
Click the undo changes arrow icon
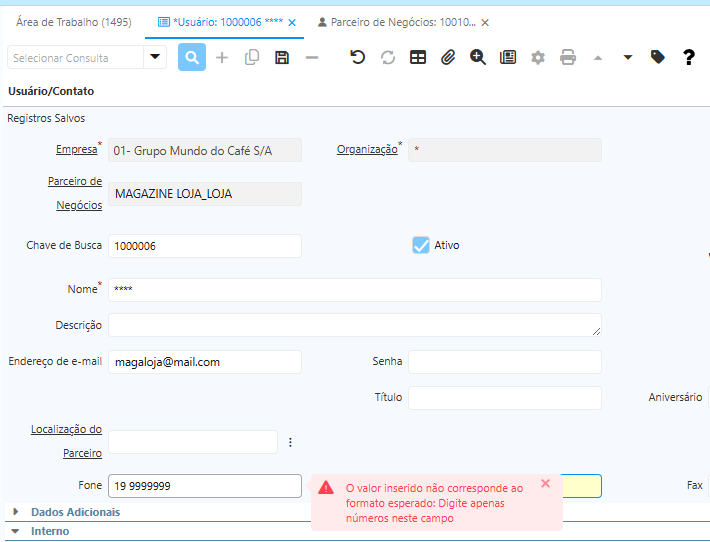coord(357,57)
